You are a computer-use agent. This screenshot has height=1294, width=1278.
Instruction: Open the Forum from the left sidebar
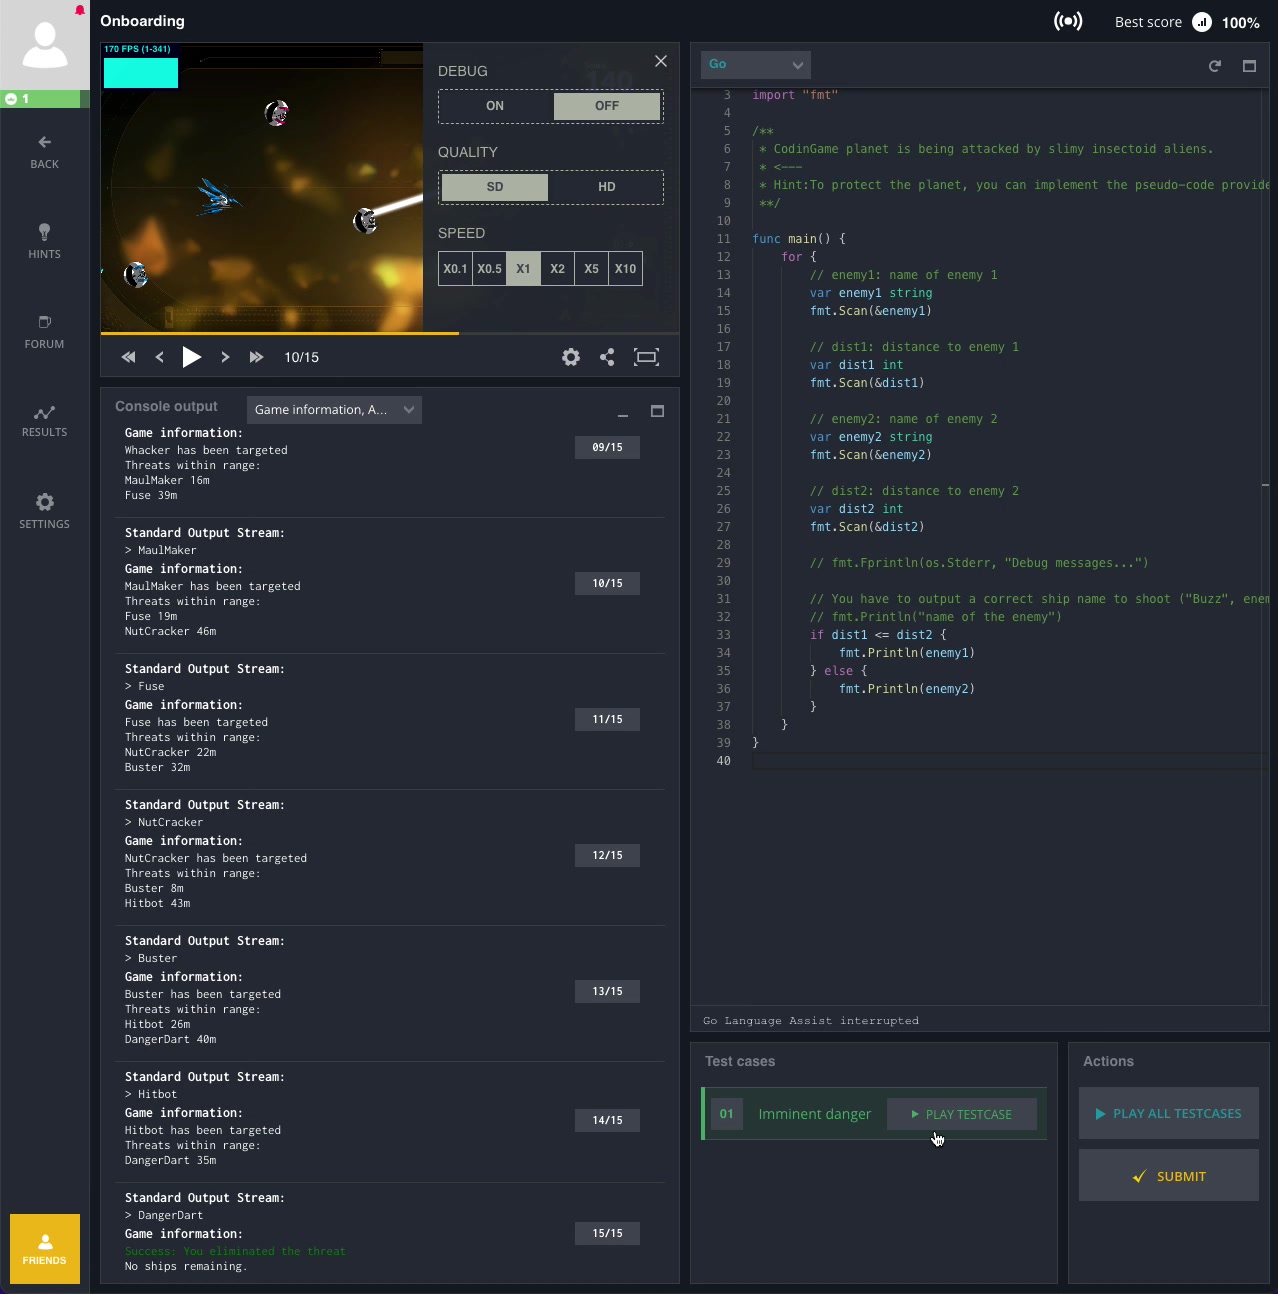[x=44, y=331]
